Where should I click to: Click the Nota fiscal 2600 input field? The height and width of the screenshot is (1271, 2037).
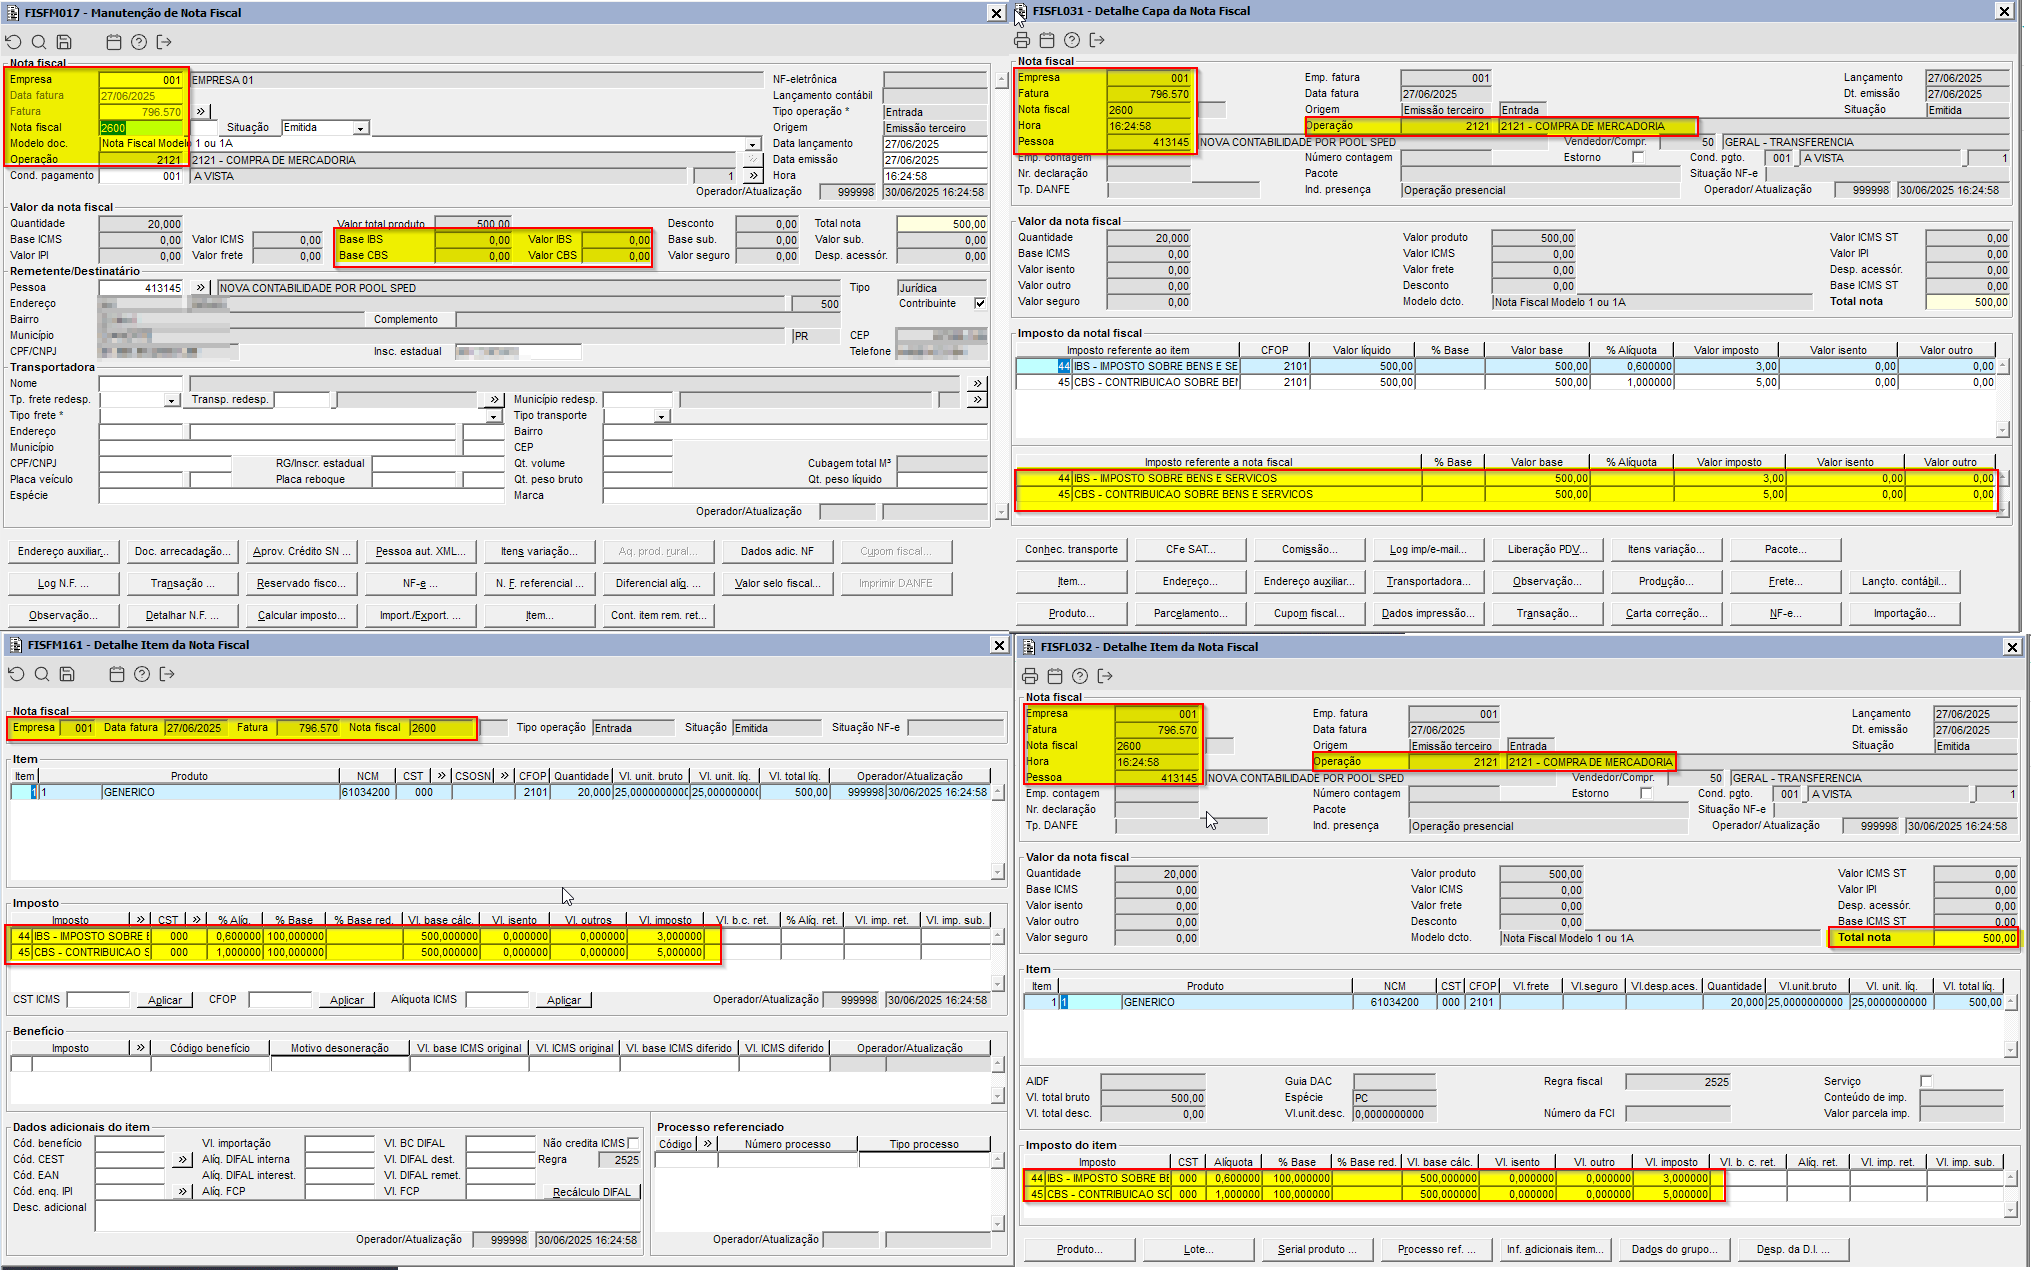point(142,128)
